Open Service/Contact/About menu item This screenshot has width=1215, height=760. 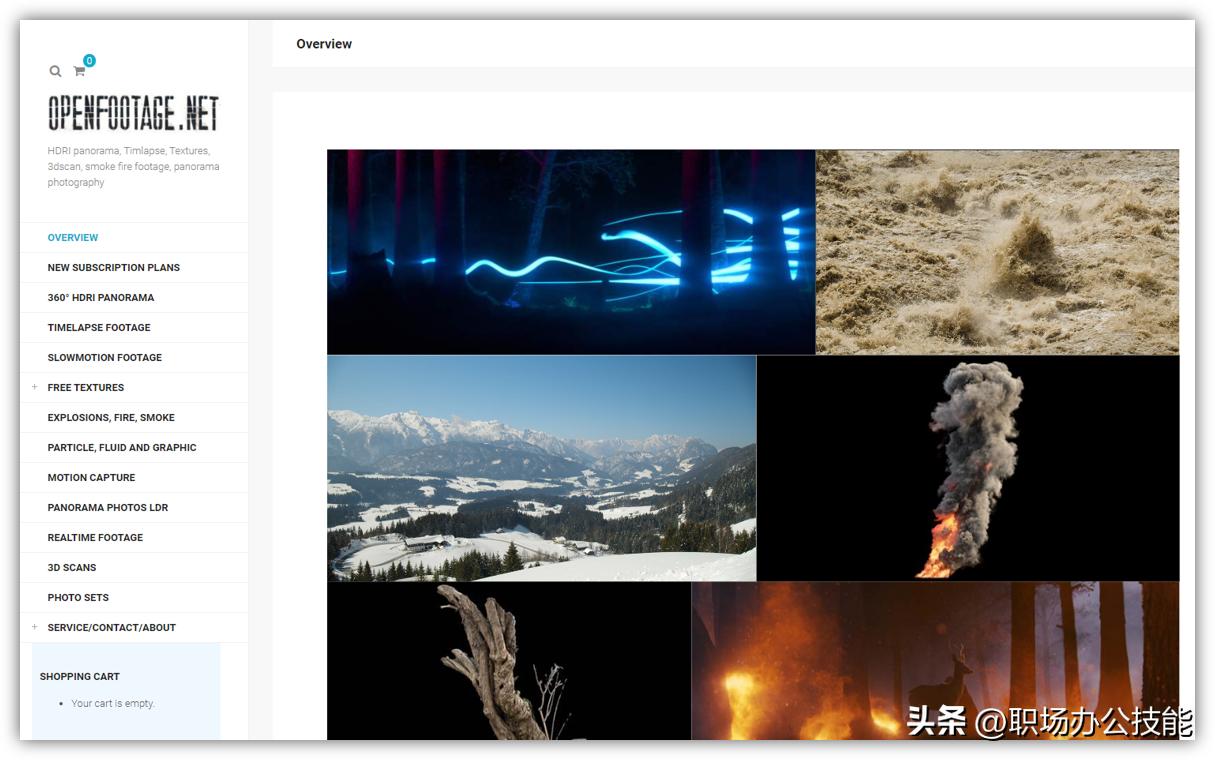click(x=111, y=628)
